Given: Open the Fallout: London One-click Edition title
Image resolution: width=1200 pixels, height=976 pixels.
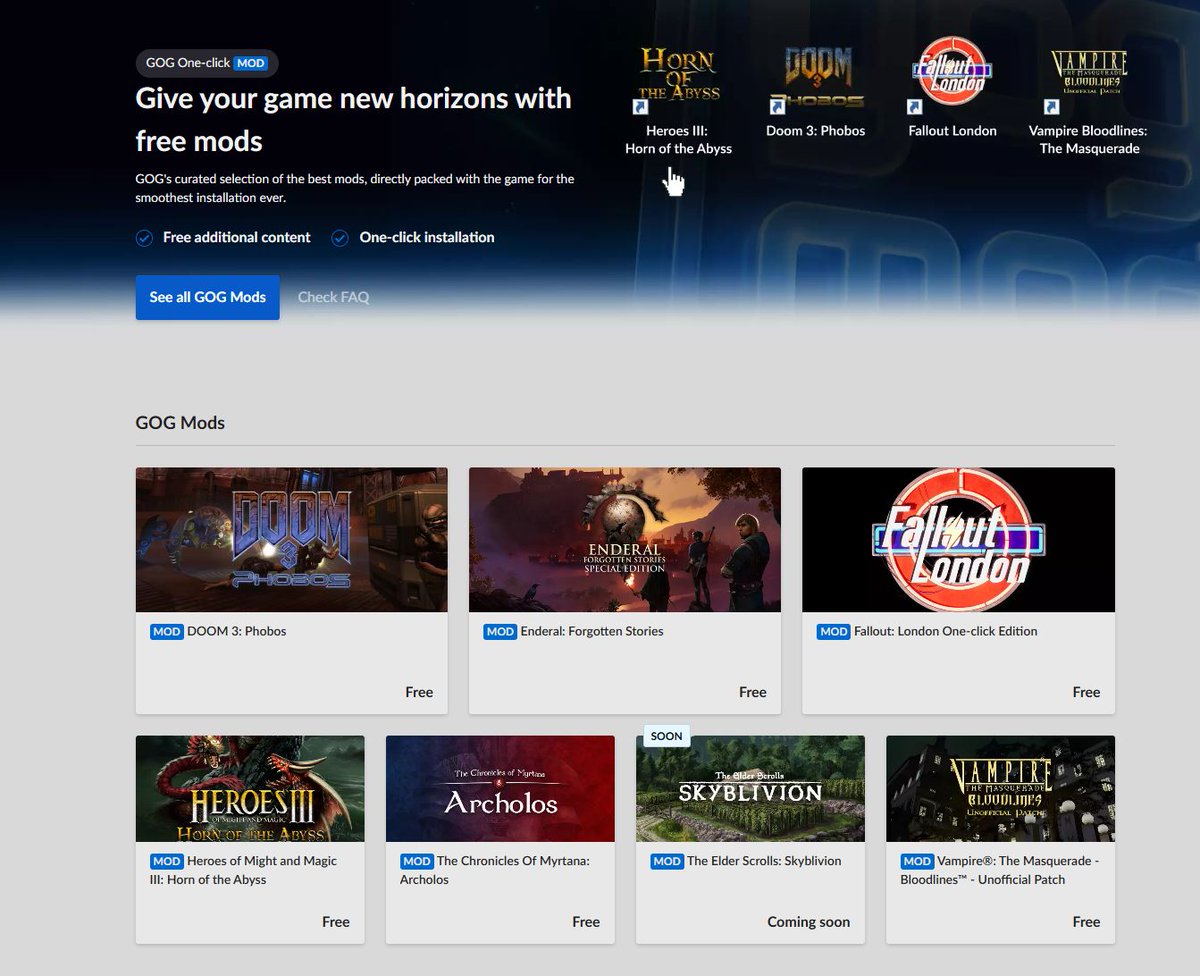Looking at the screenshot, I should pos(946,632).
